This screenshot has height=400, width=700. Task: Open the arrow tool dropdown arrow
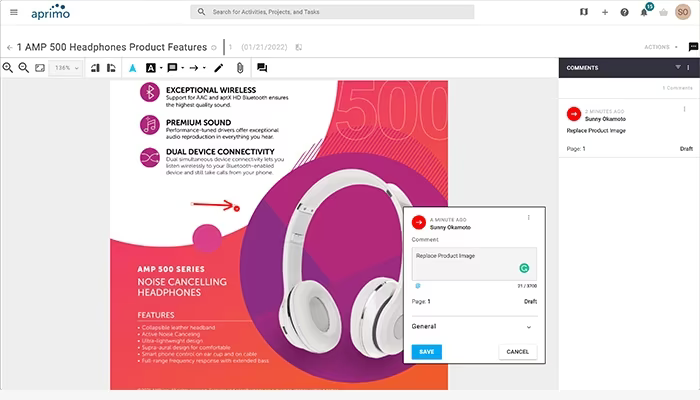point(204,68)
